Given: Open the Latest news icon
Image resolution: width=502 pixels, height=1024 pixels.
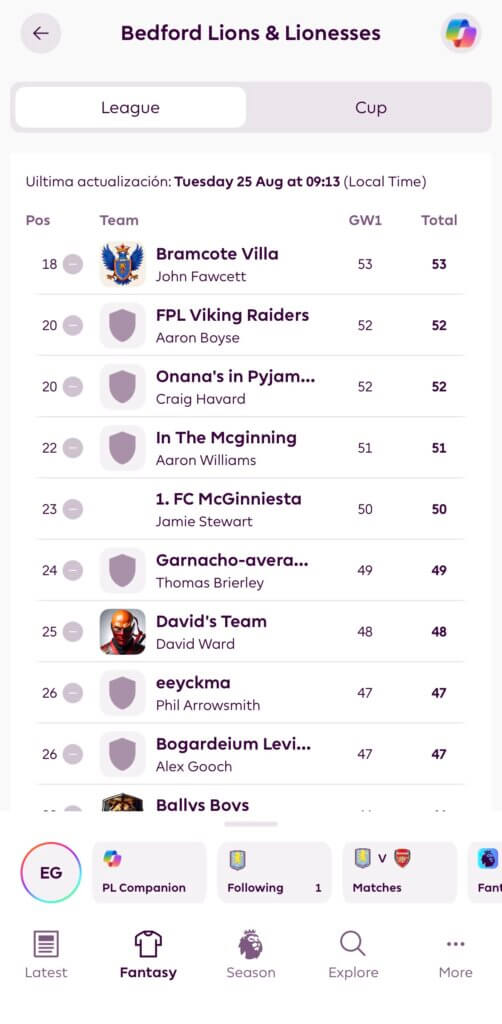Looking at the screenshot, I should (46, 944).
